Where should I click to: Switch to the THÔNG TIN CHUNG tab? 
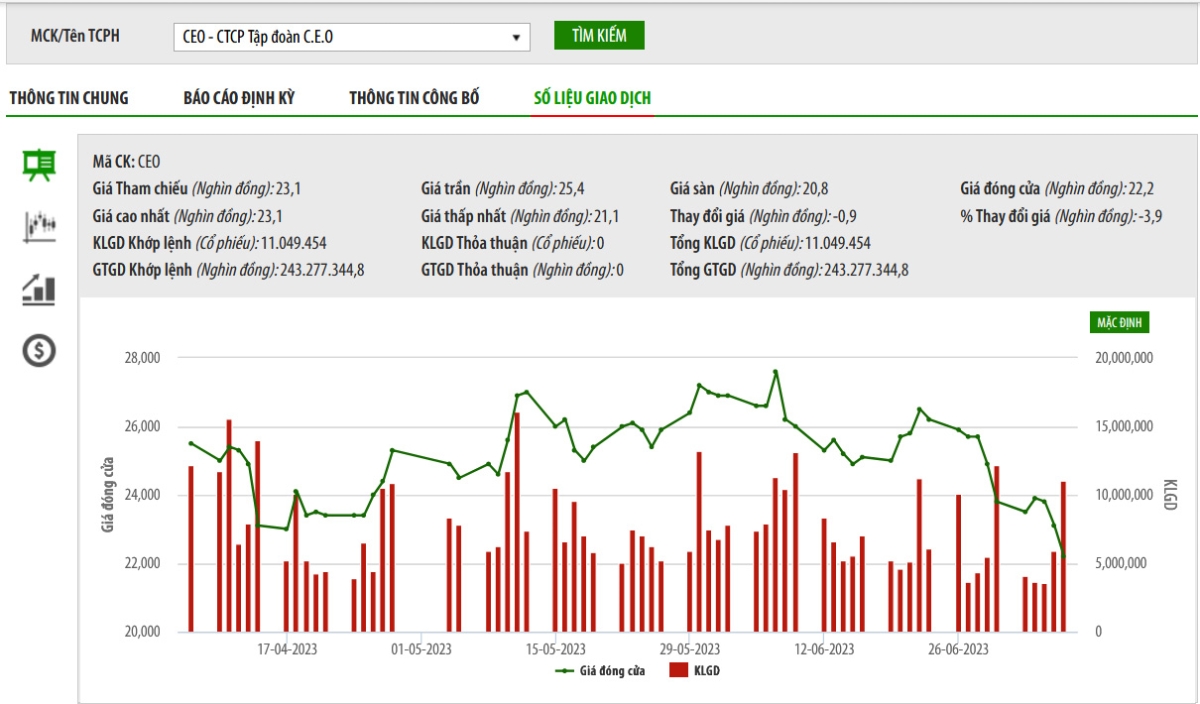pyautogui.click(x=69, y=98)
